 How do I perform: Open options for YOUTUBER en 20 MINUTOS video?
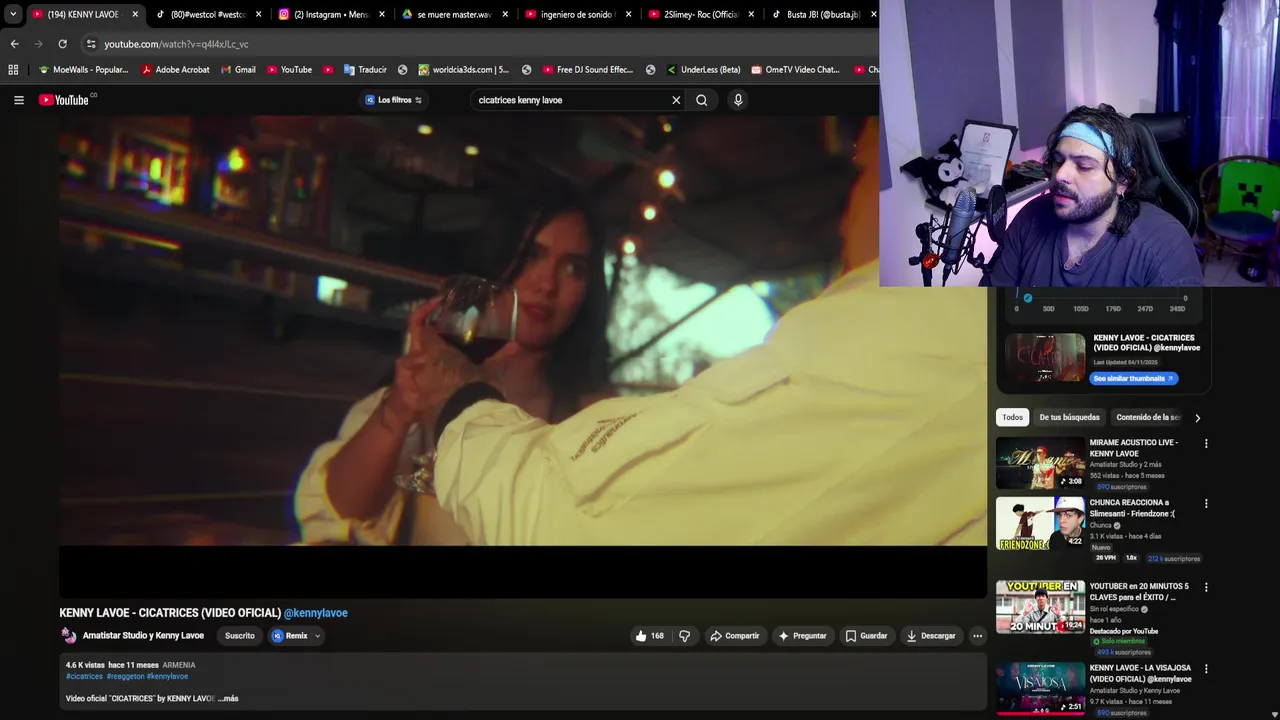1206,587
